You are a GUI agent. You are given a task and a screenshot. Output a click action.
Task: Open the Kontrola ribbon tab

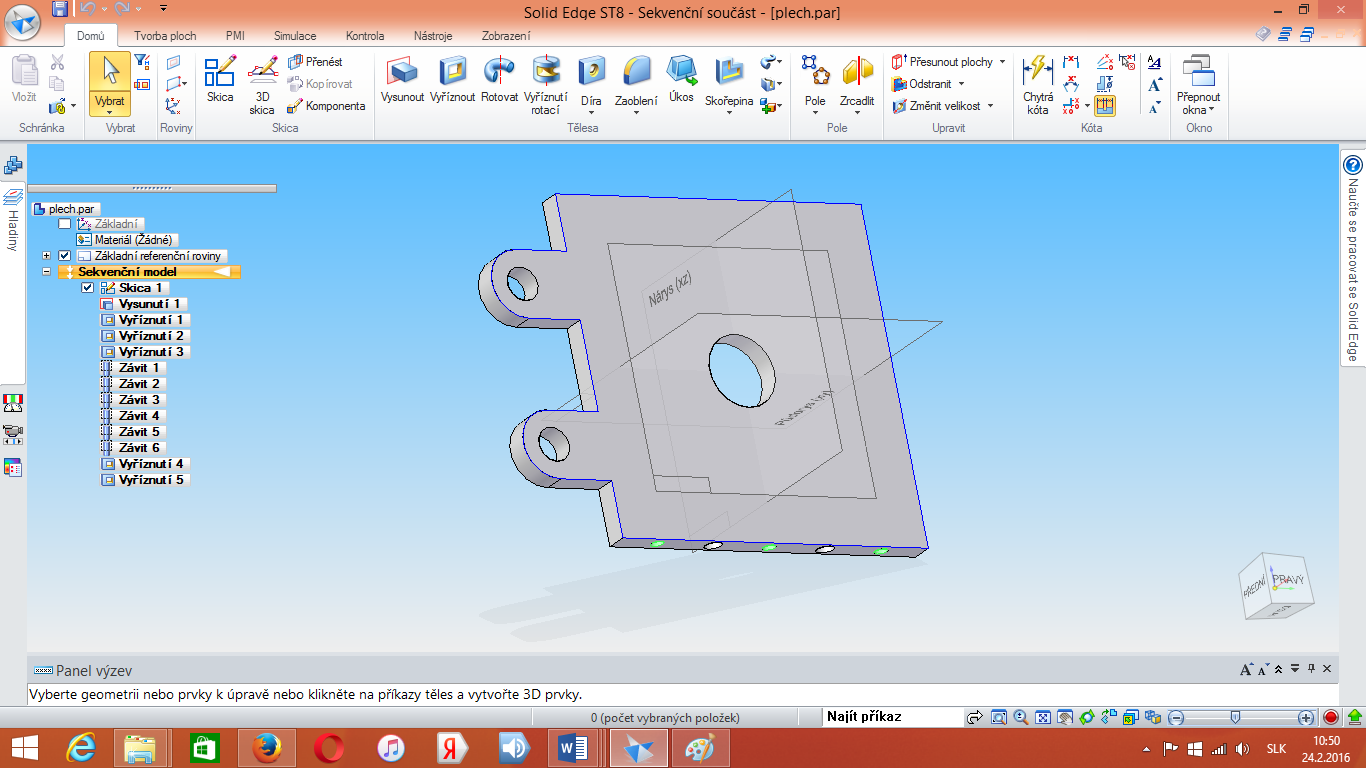365,36
